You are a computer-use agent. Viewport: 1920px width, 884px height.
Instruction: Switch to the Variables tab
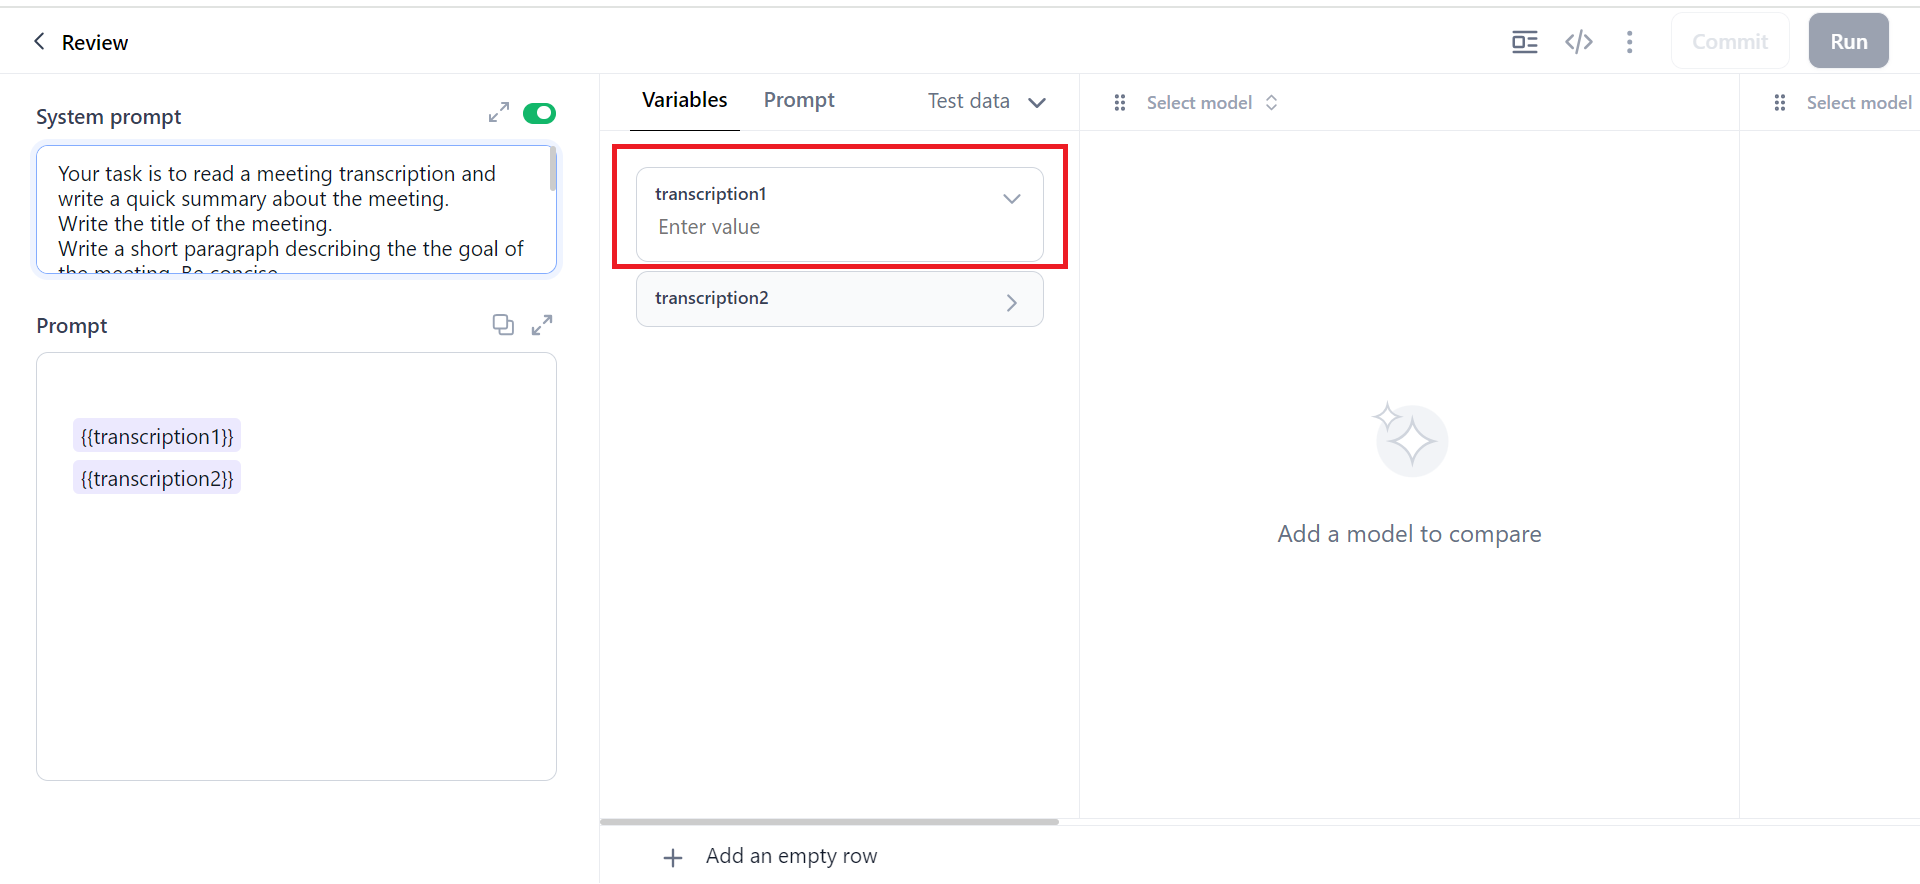[684, 101]
